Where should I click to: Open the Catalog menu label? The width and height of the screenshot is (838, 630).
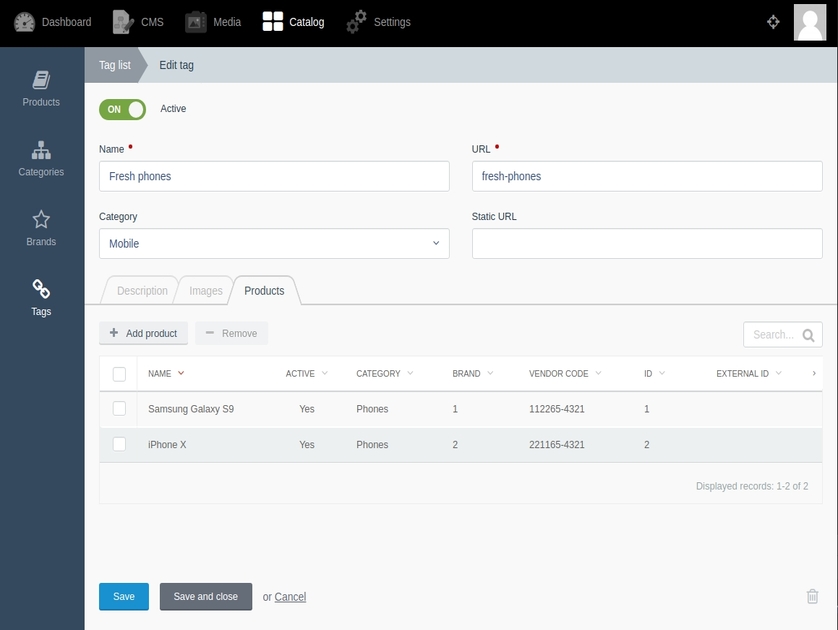(x=306, y=22)
